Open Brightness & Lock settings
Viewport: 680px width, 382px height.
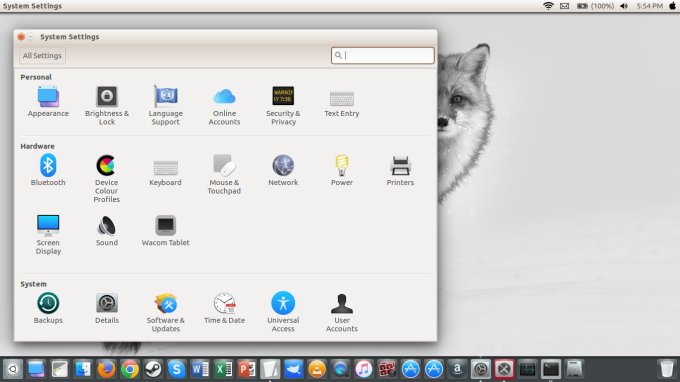pyautogui.click(x=107, y=106)
